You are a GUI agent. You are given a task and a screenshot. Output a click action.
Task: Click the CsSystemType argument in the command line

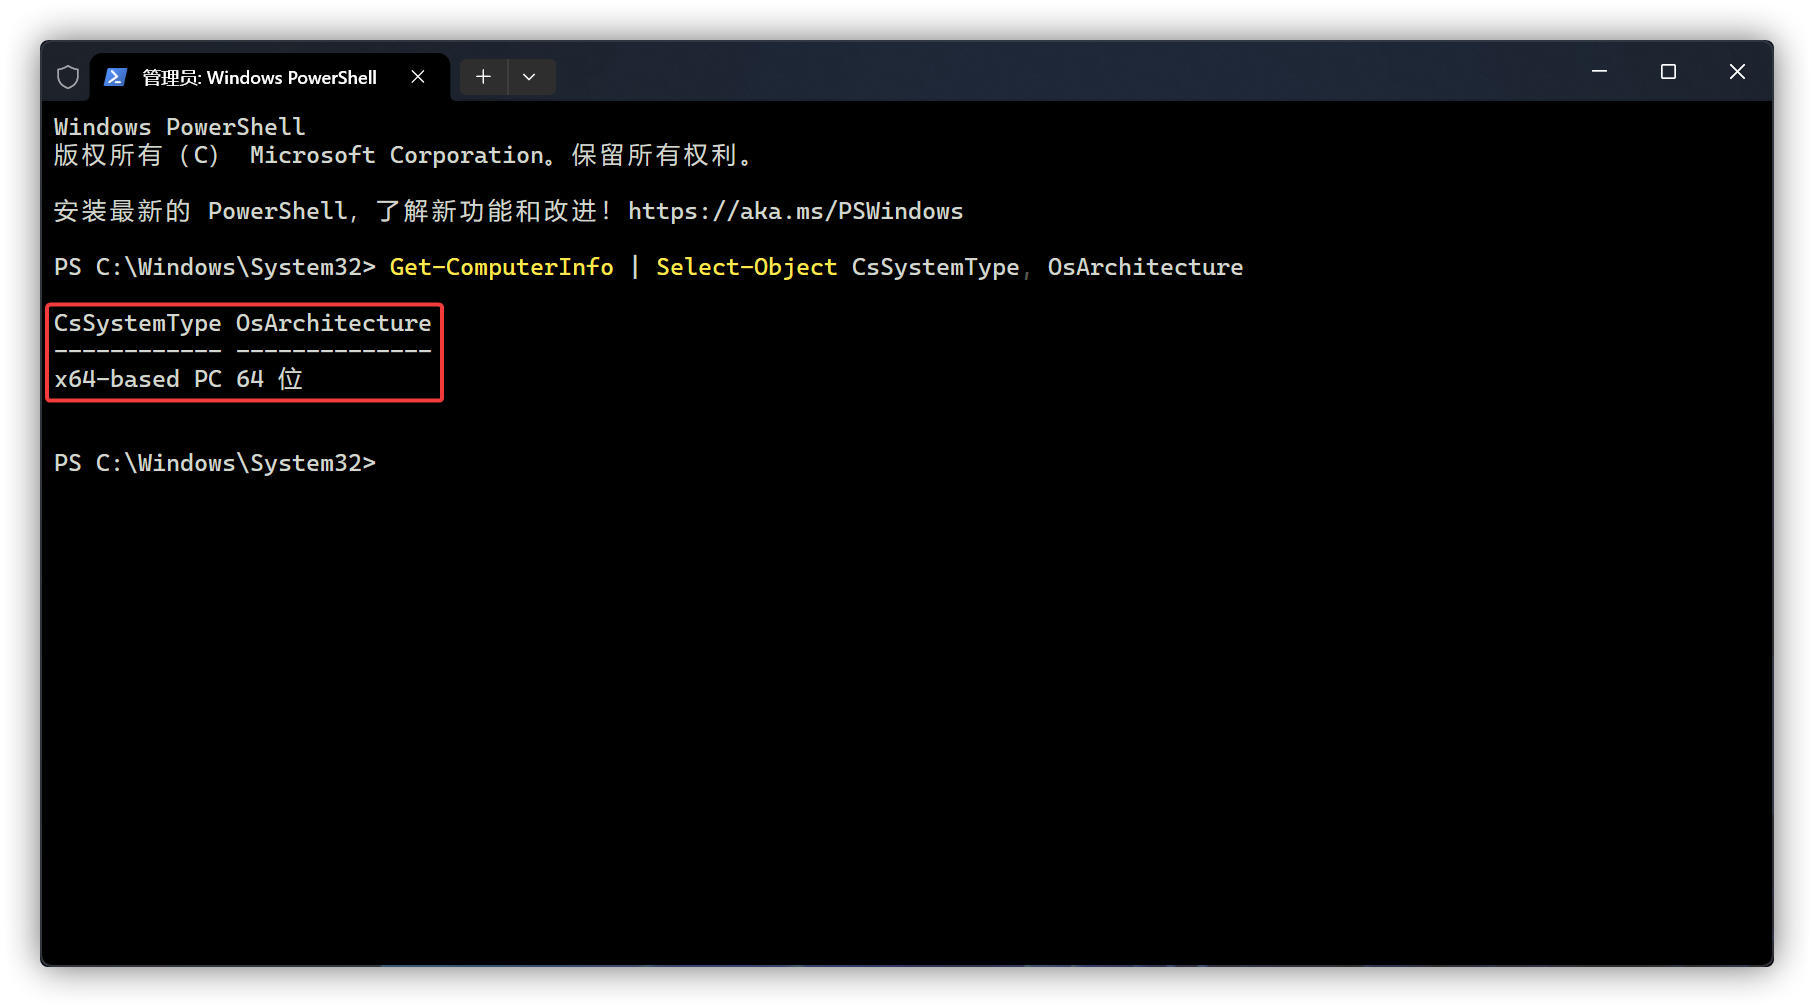coord(935,267)
